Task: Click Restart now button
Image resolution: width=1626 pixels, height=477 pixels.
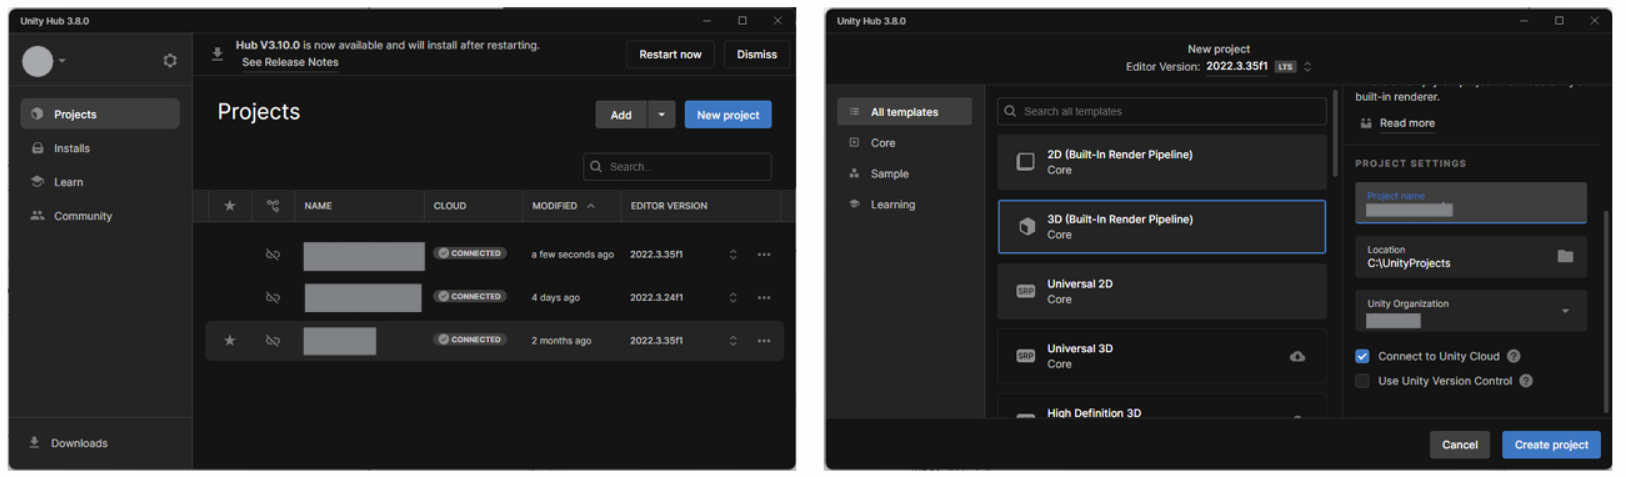Action: (670, 55)
